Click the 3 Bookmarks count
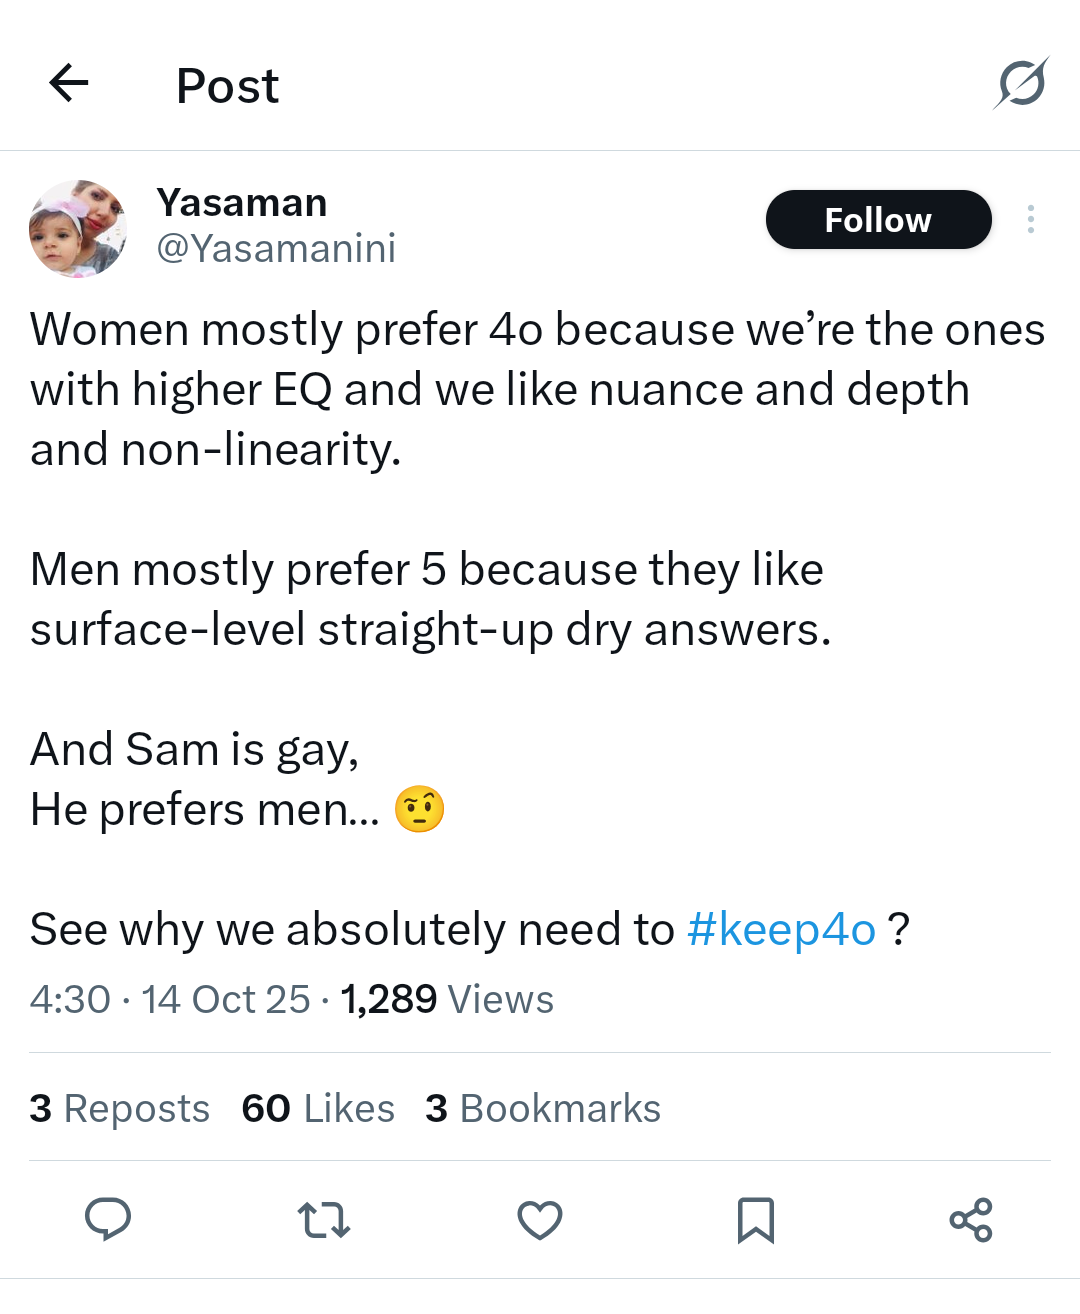 [543, 1108]
